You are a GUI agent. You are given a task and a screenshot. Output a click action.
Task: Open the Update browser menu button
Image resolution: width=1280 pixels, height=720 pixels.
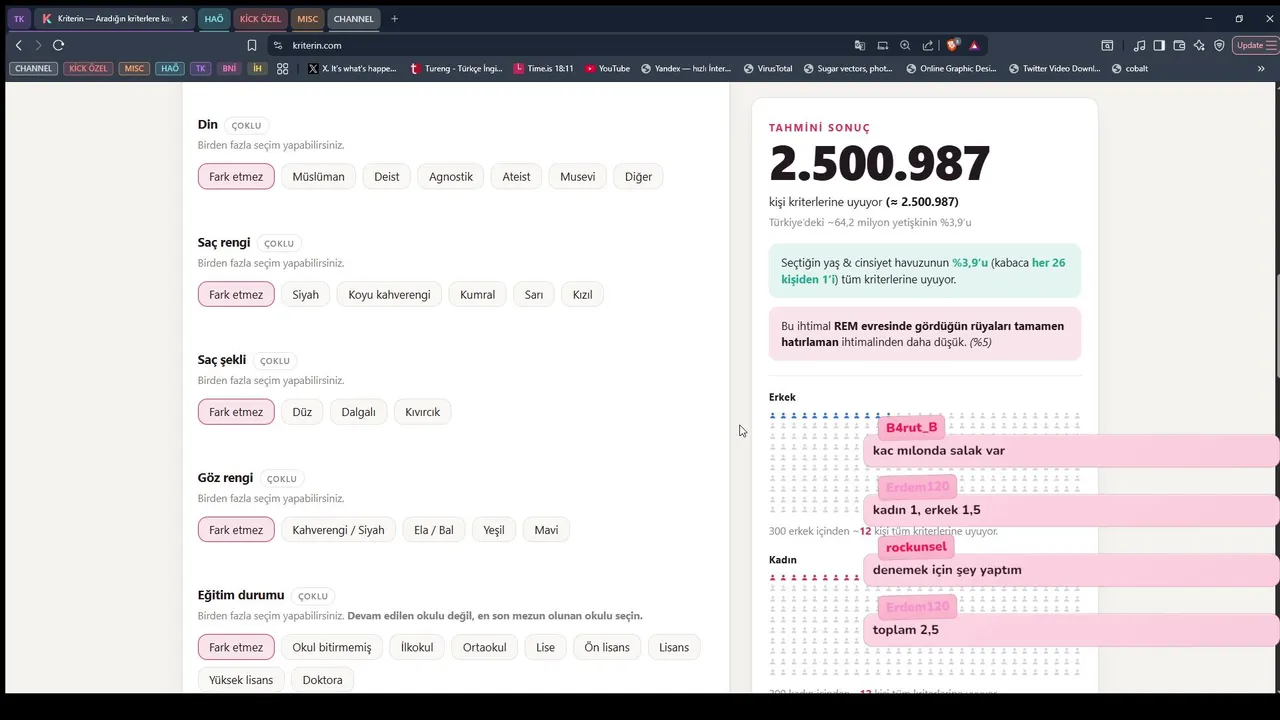coord(1255,45)
